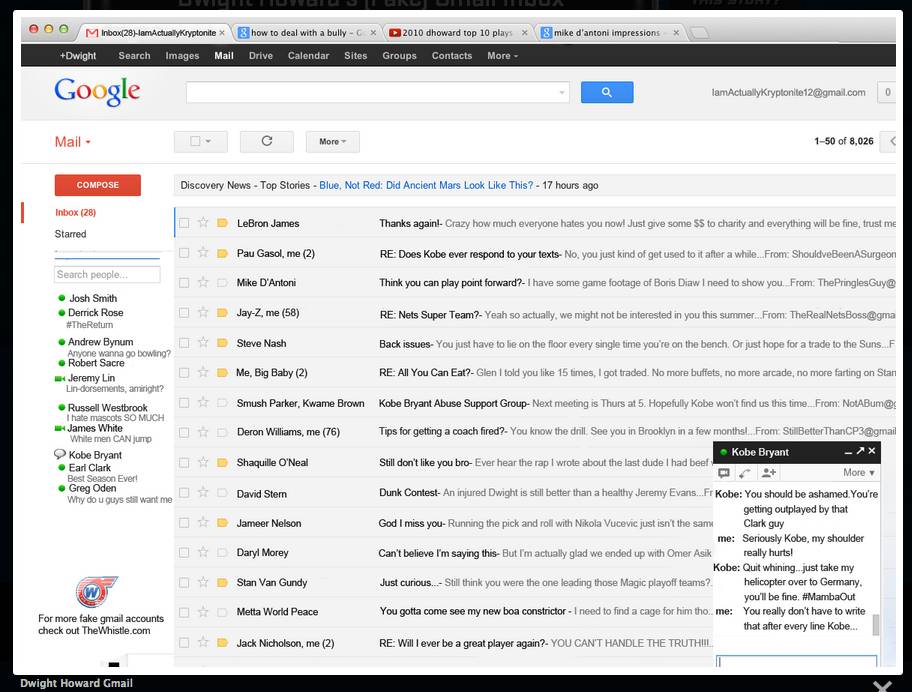Open Images from the Google bar
This screenshot has height=692, width=912.
pos(182,56)
